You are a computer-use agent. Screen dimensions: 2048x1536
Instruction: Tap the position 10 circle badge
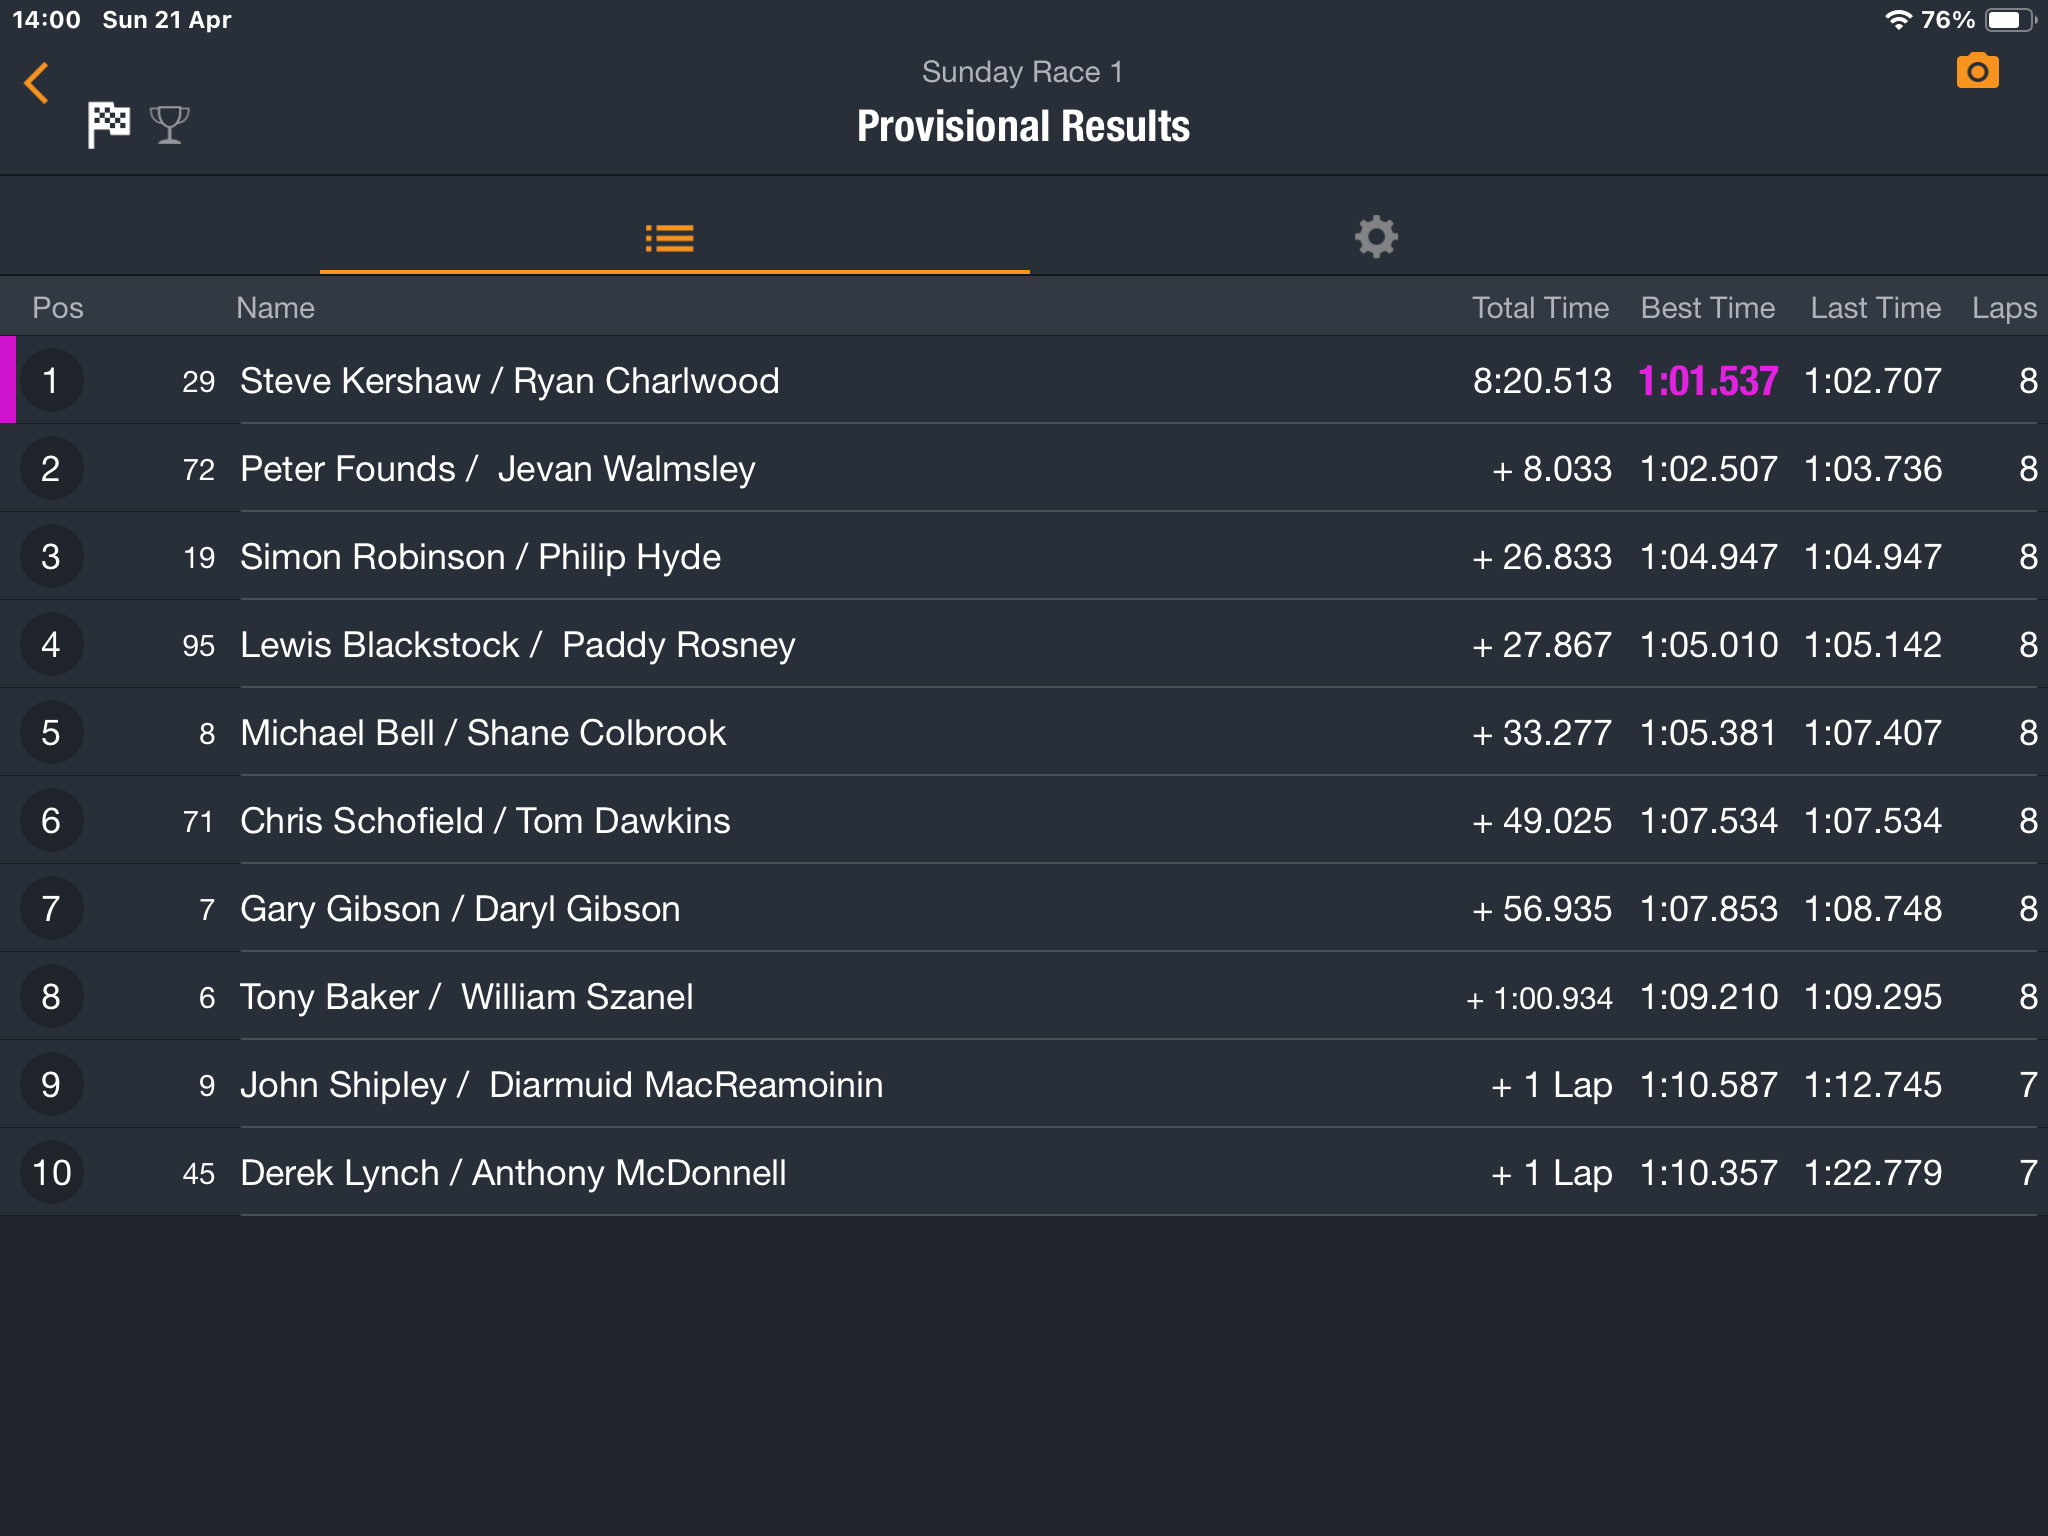pyautogui.click(x=51, y=1173)
